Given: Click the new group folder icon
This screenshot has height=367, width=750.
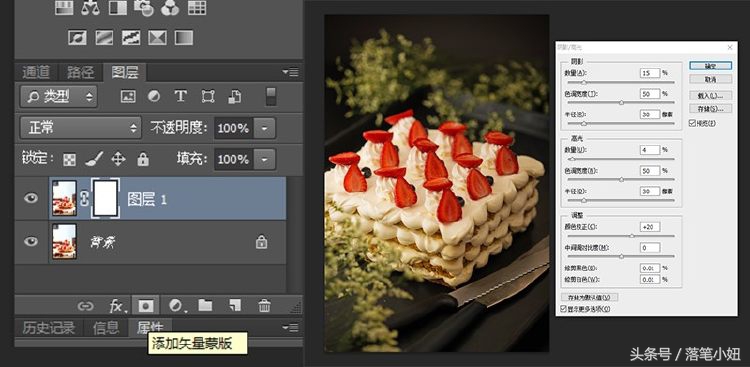Looking at the screenshot, I should point(206,305).
